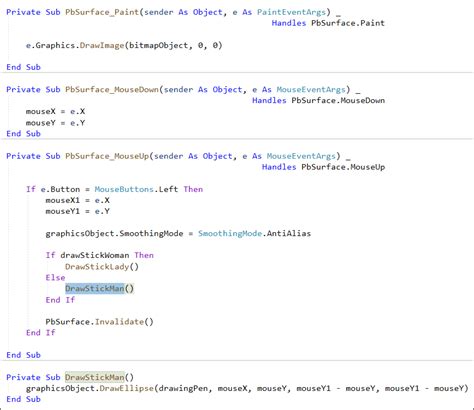
Task: Click the PbSurface_MouseUp sub name
Action: 107,156
